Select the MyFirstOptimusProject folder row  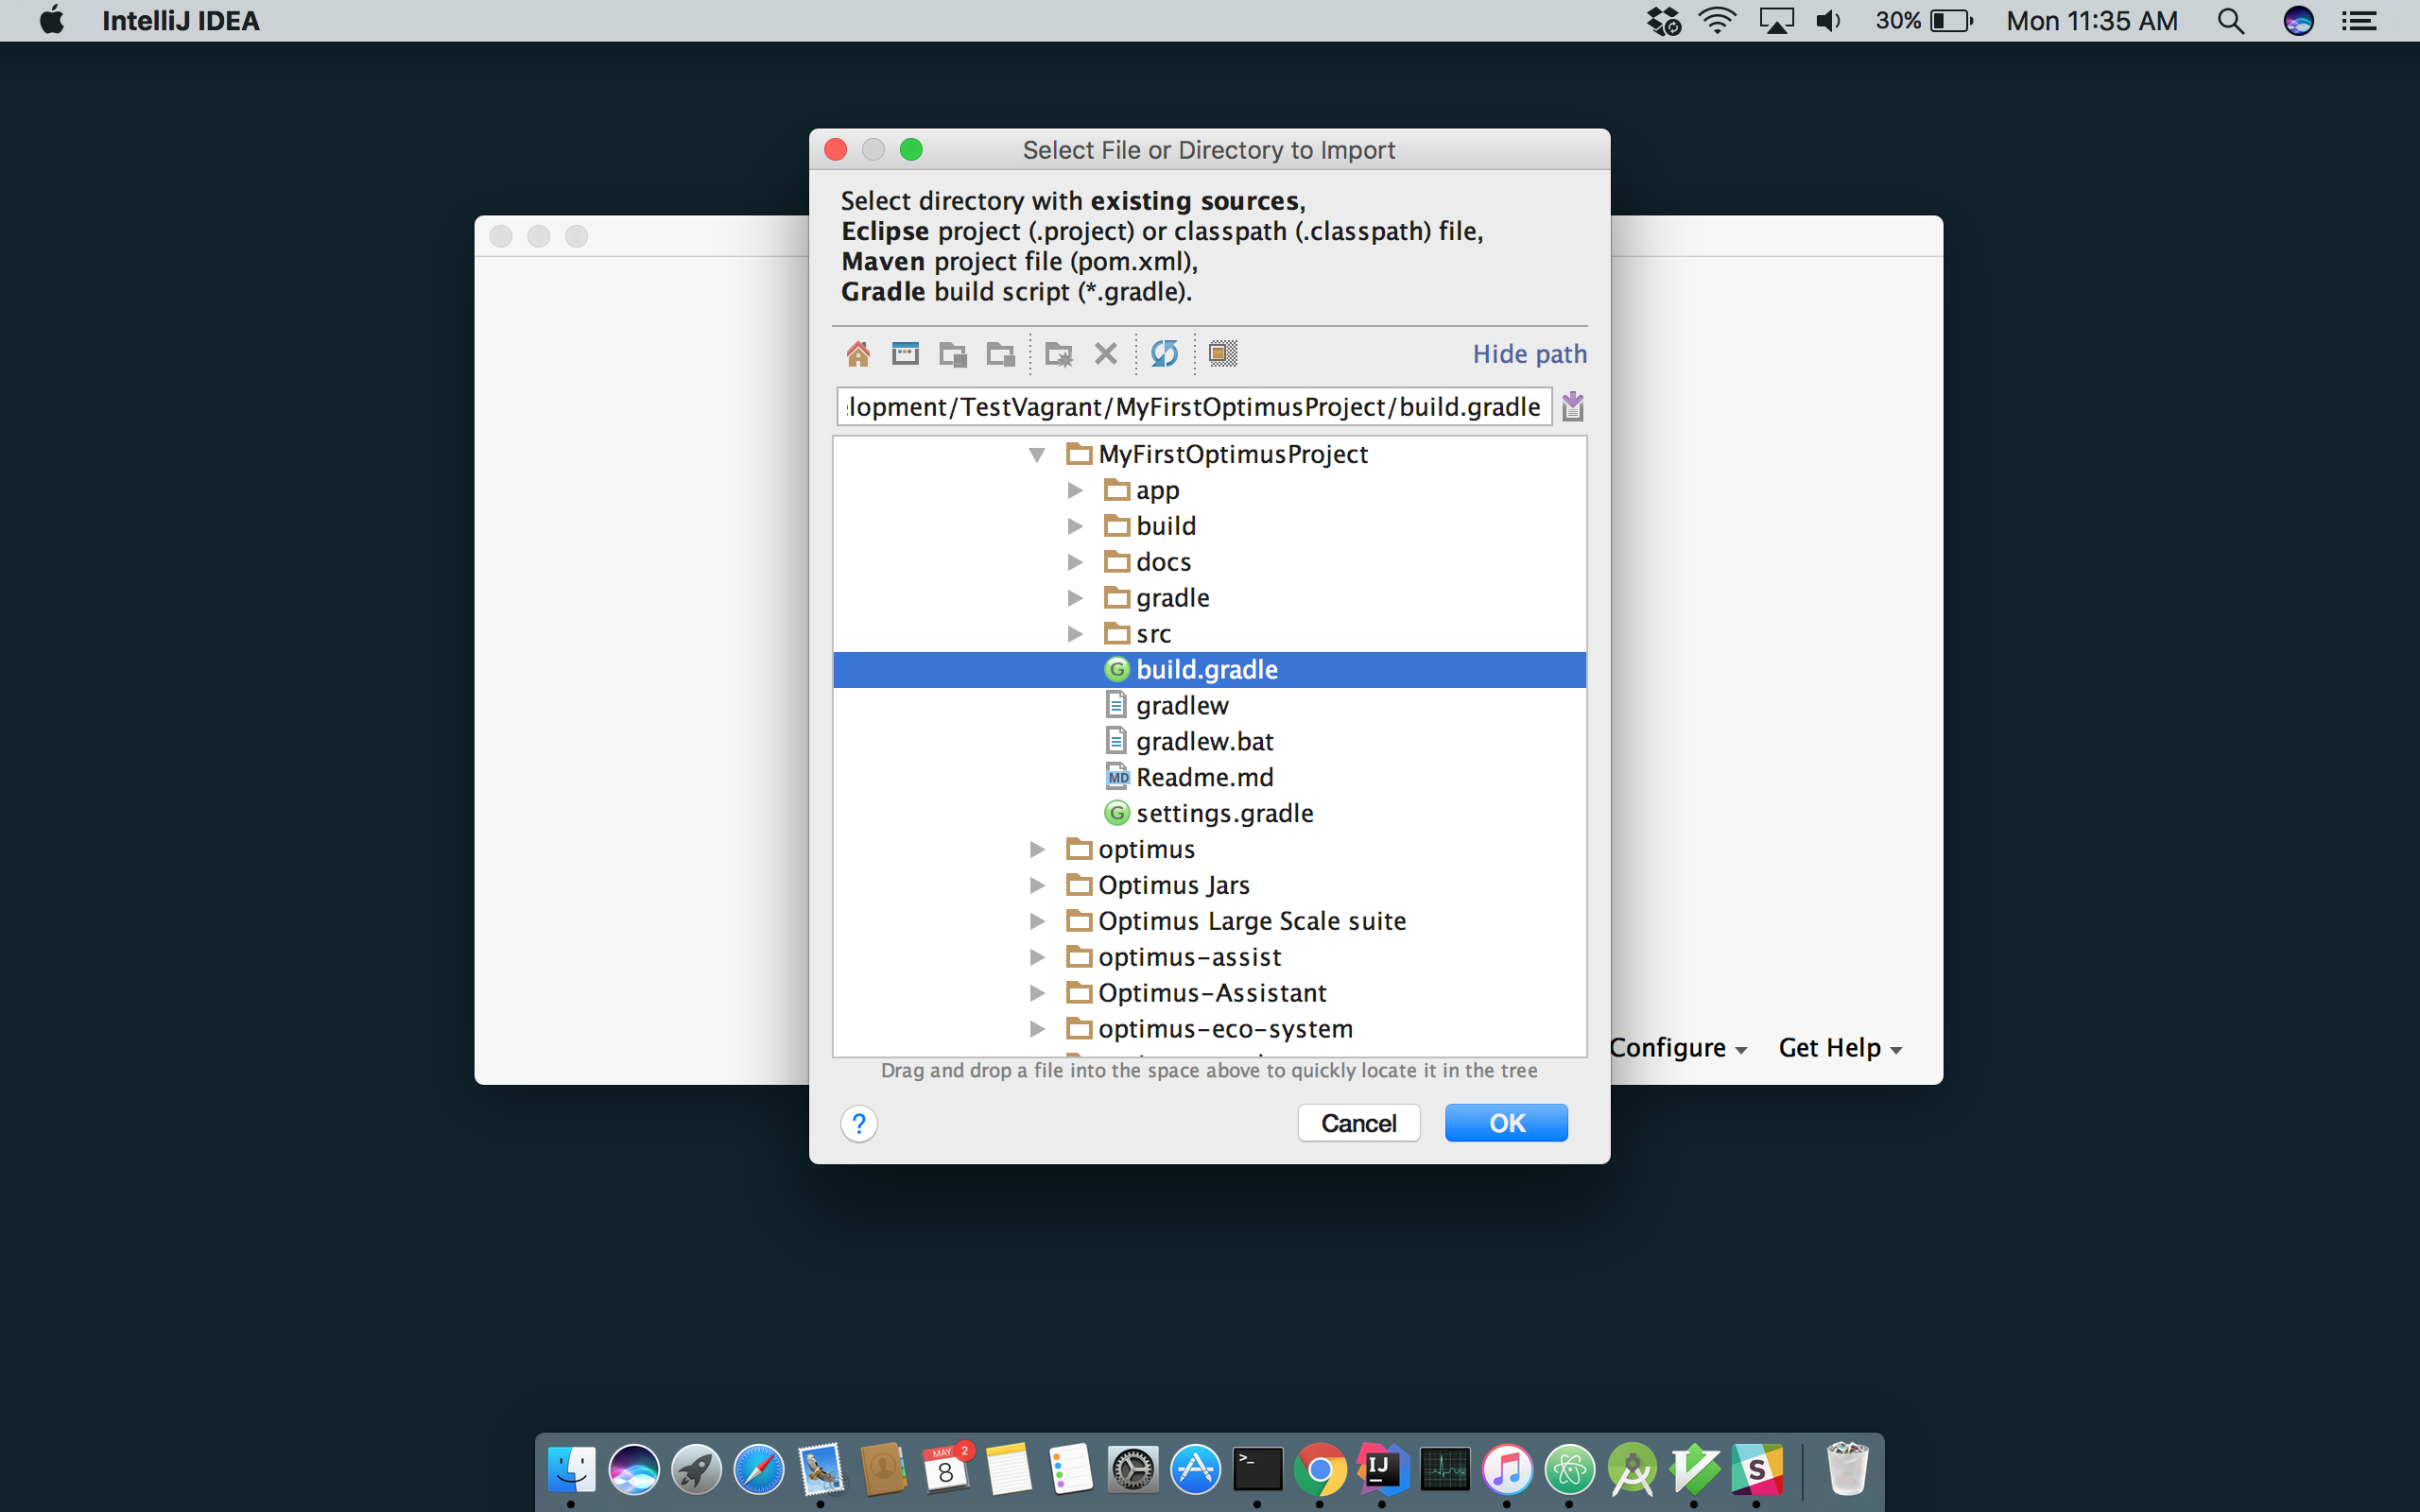click(1209, 454)
